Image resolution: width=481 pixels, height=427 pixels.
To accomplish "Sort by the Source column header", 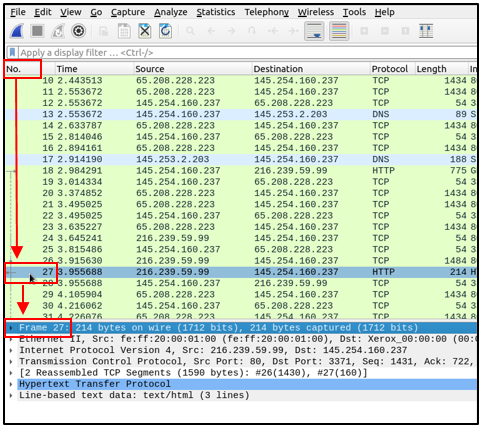I will (193, 69).
